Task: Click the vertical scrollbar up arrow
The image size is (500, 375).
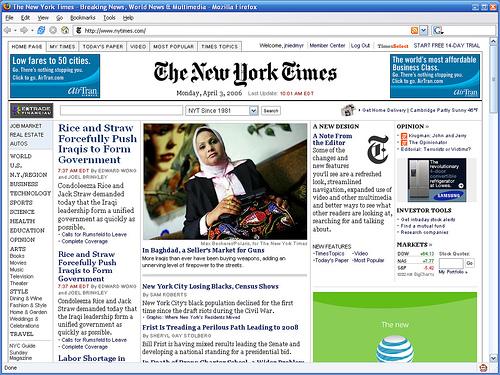Action: pyautogui.click(x=493, y=41)
